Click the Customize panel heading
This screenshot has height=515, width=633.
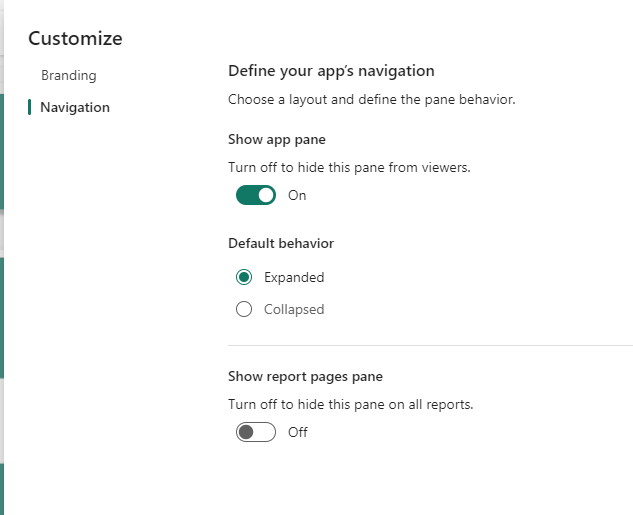(75, 39)
